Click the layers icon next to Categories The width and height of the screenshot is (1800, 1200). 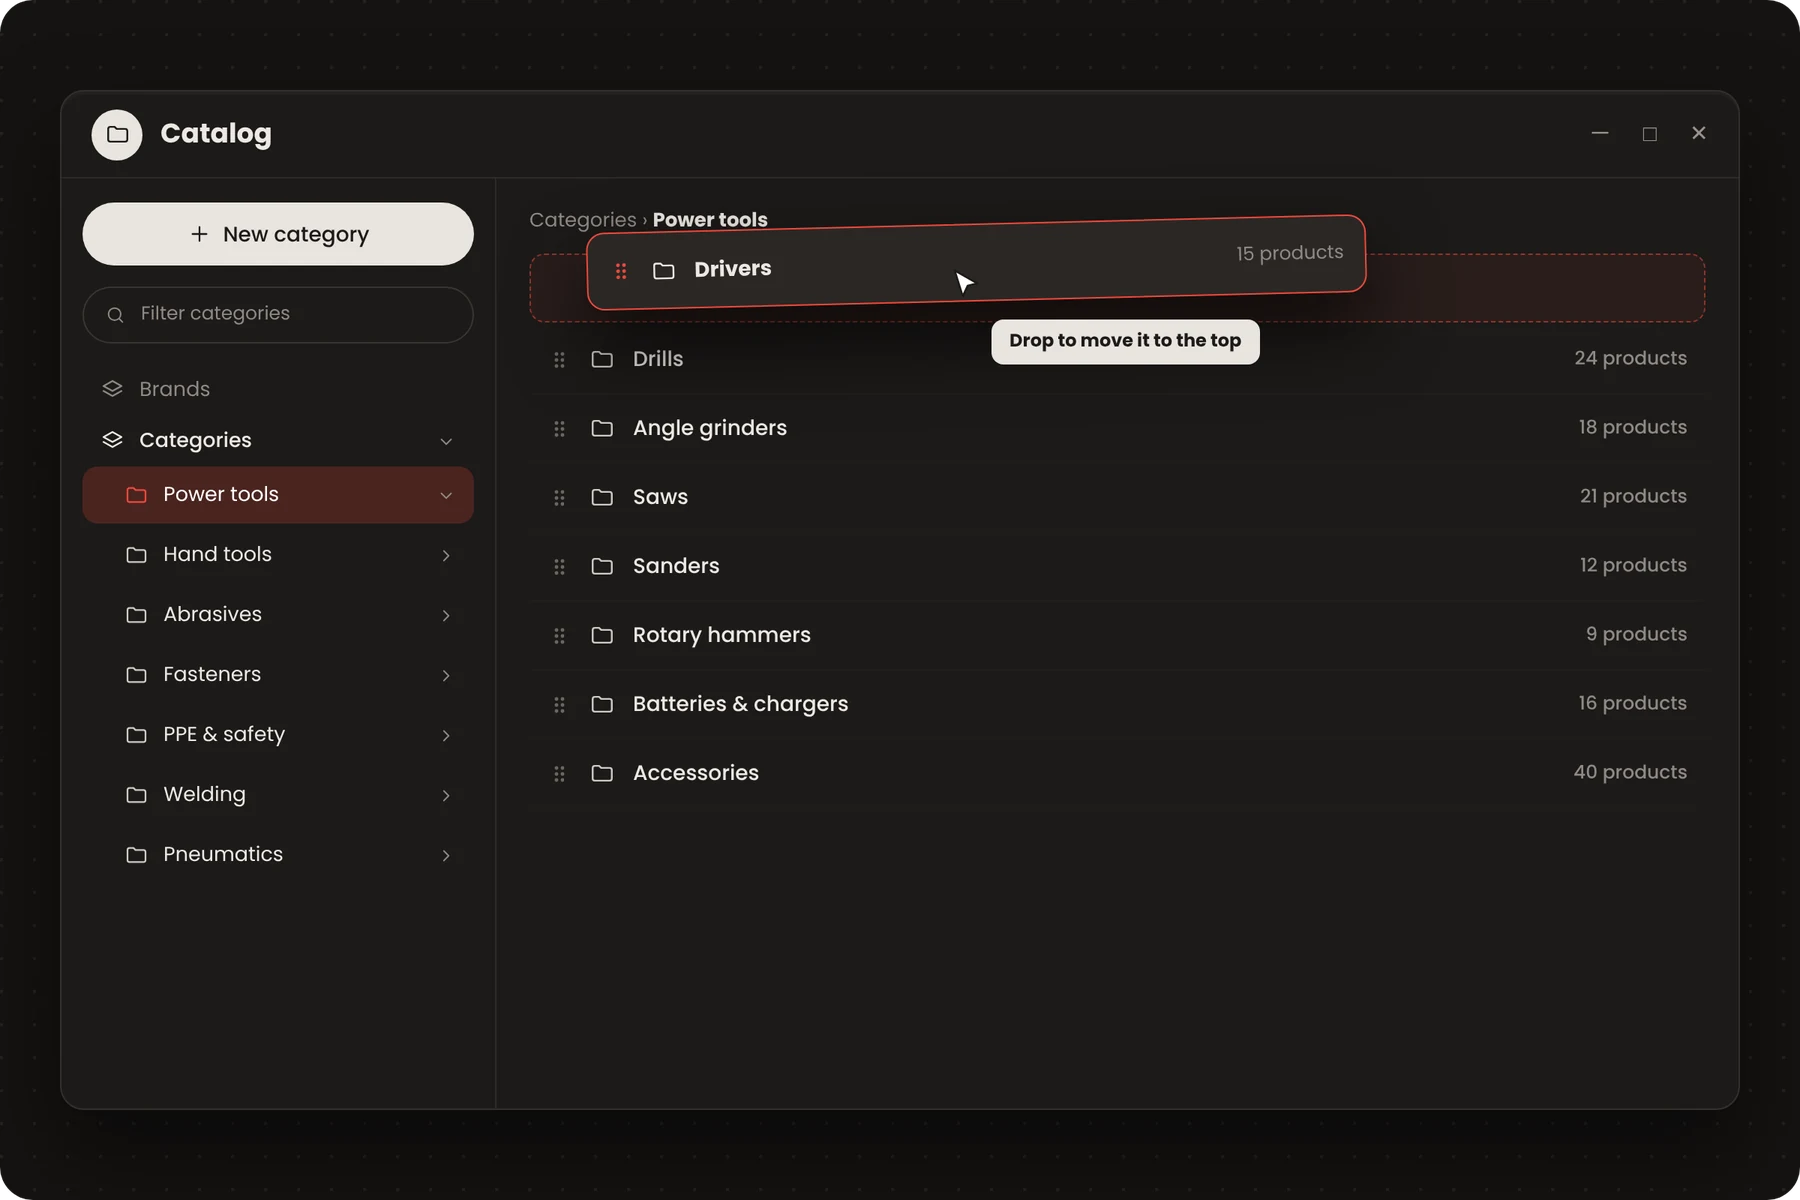112,439
